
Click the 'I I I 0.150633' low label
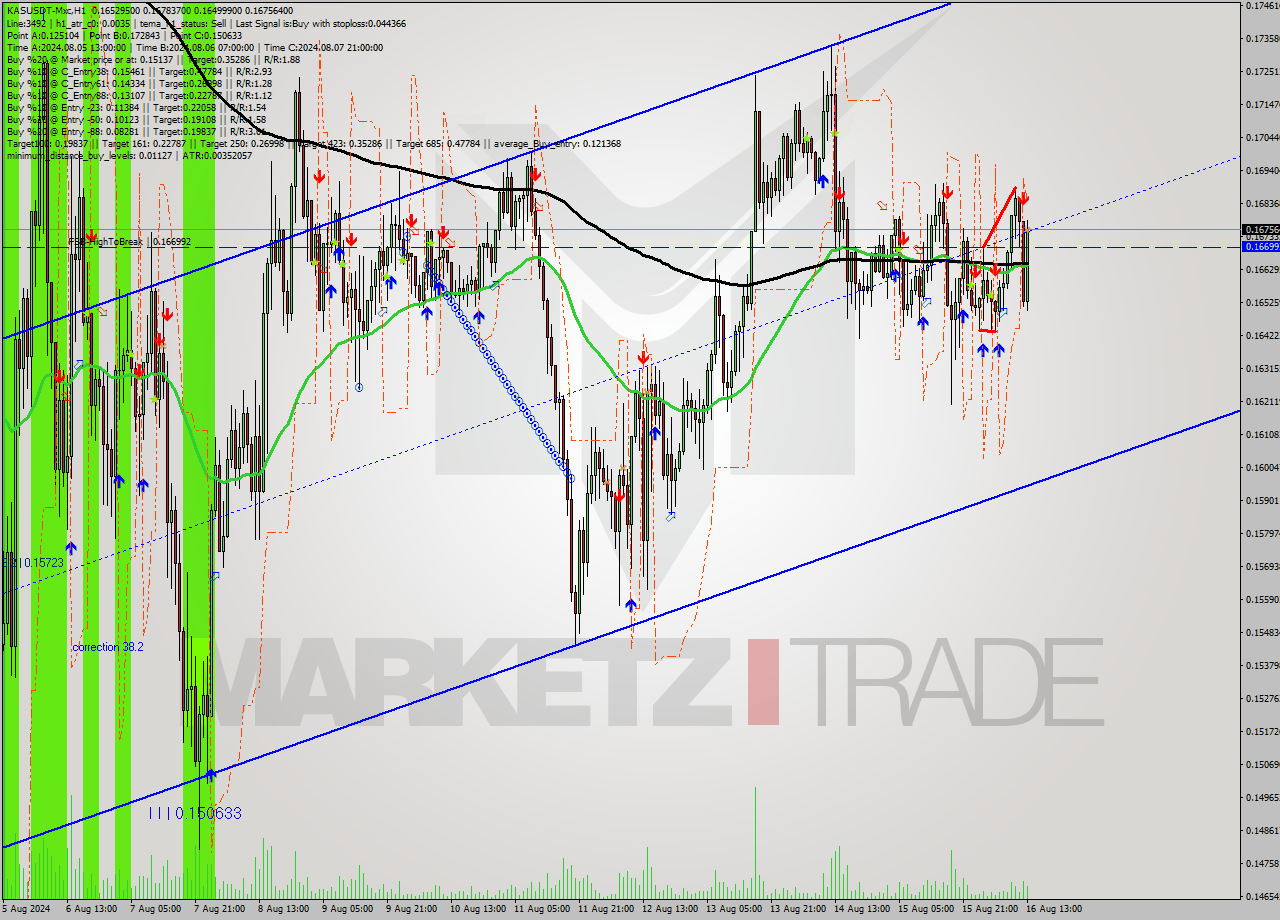point(195,814)
